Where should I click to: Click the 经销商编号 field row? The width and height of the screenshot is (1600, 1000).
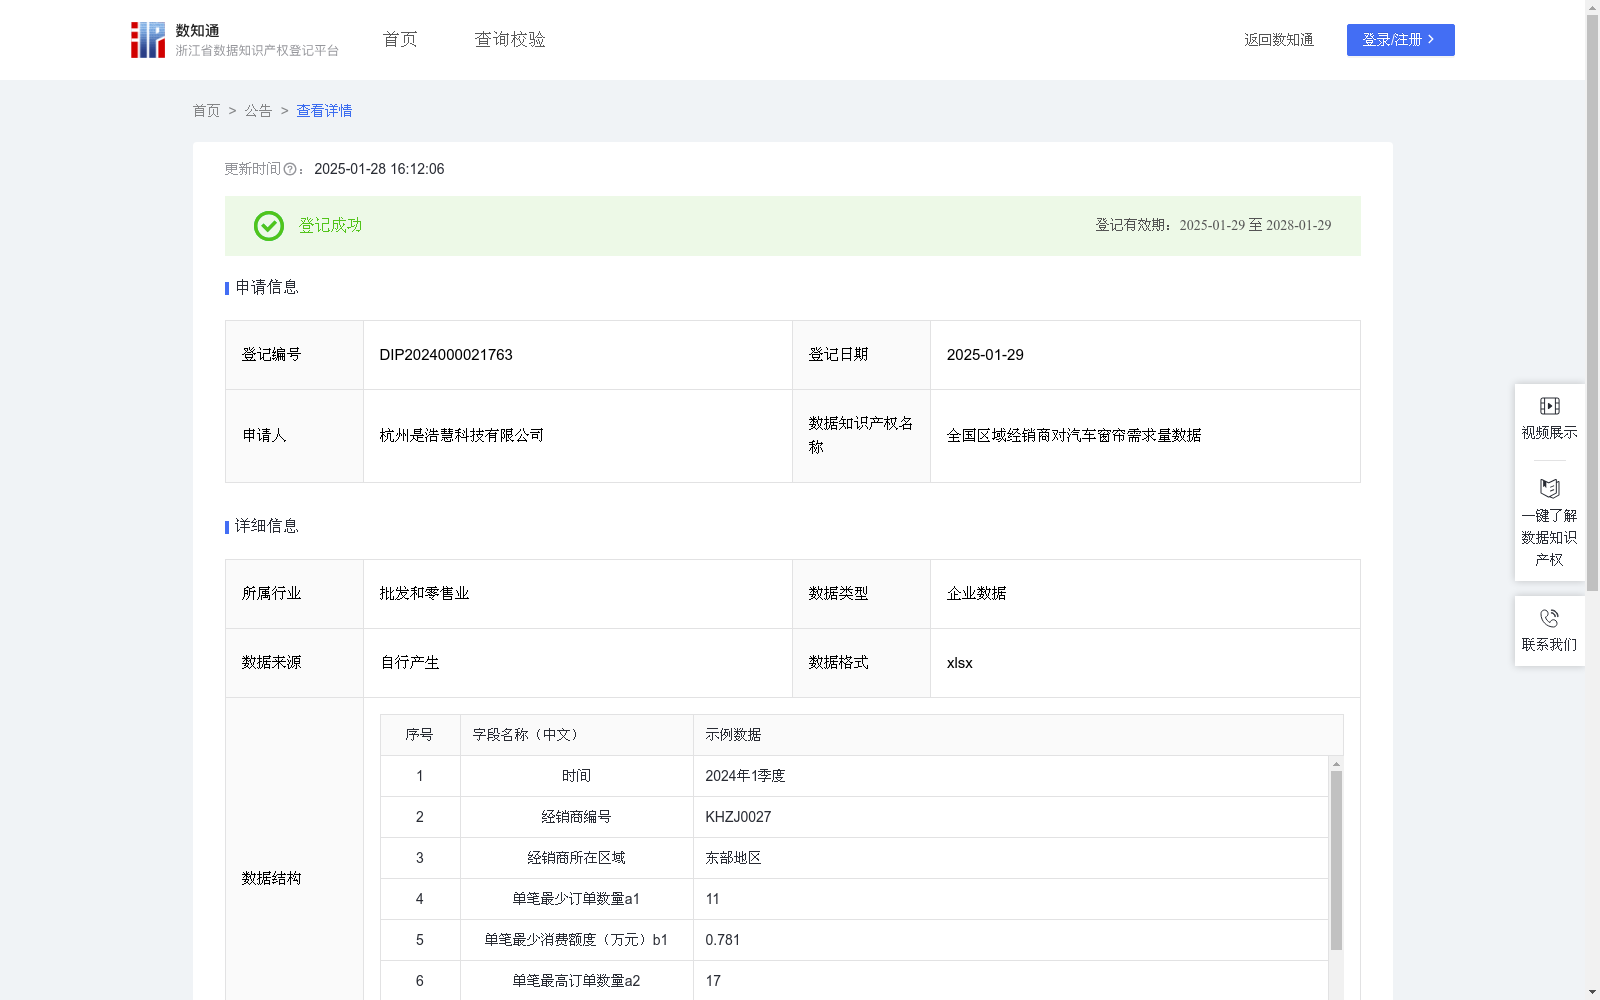(x=576, y=817)
